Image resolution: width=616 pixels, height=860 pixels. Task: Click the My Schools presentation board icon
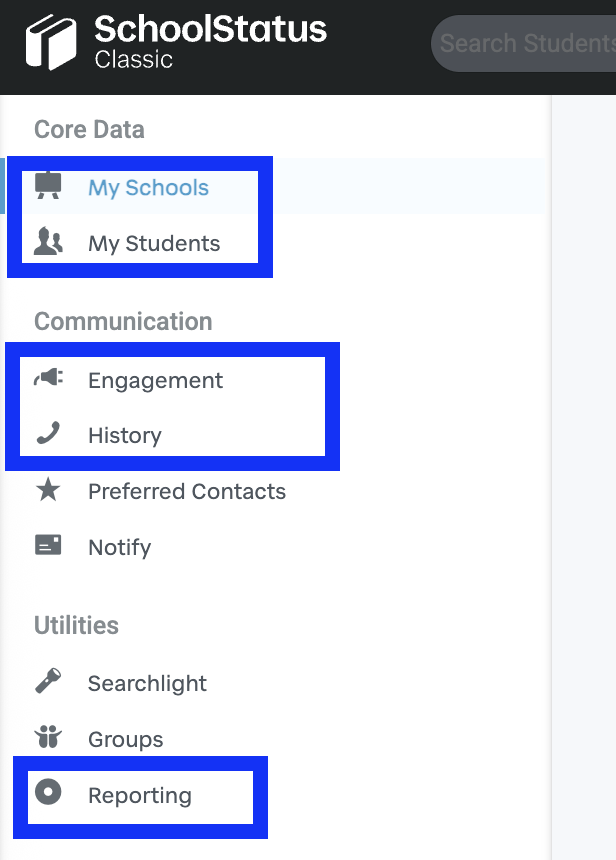(48, 186)
